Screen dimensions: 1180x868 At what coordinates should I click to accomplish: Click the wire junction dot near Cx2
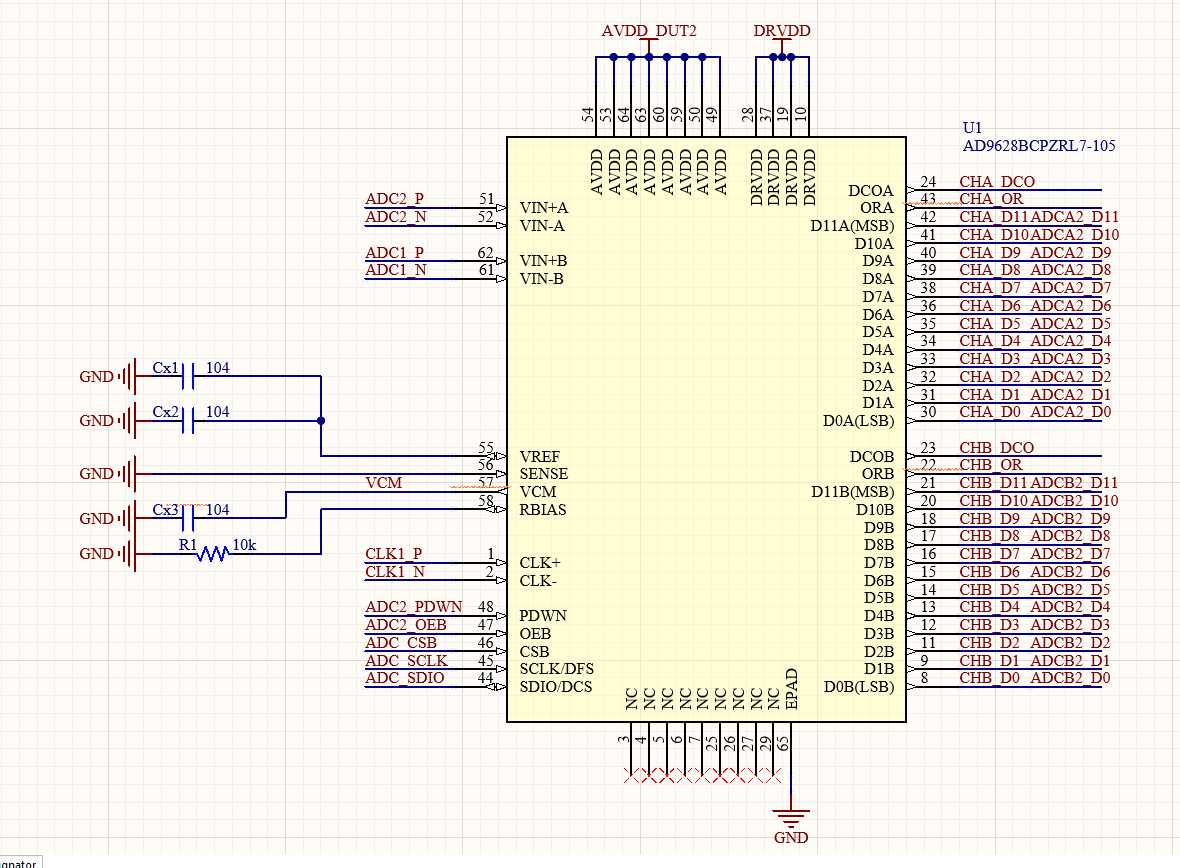[320, 421]
